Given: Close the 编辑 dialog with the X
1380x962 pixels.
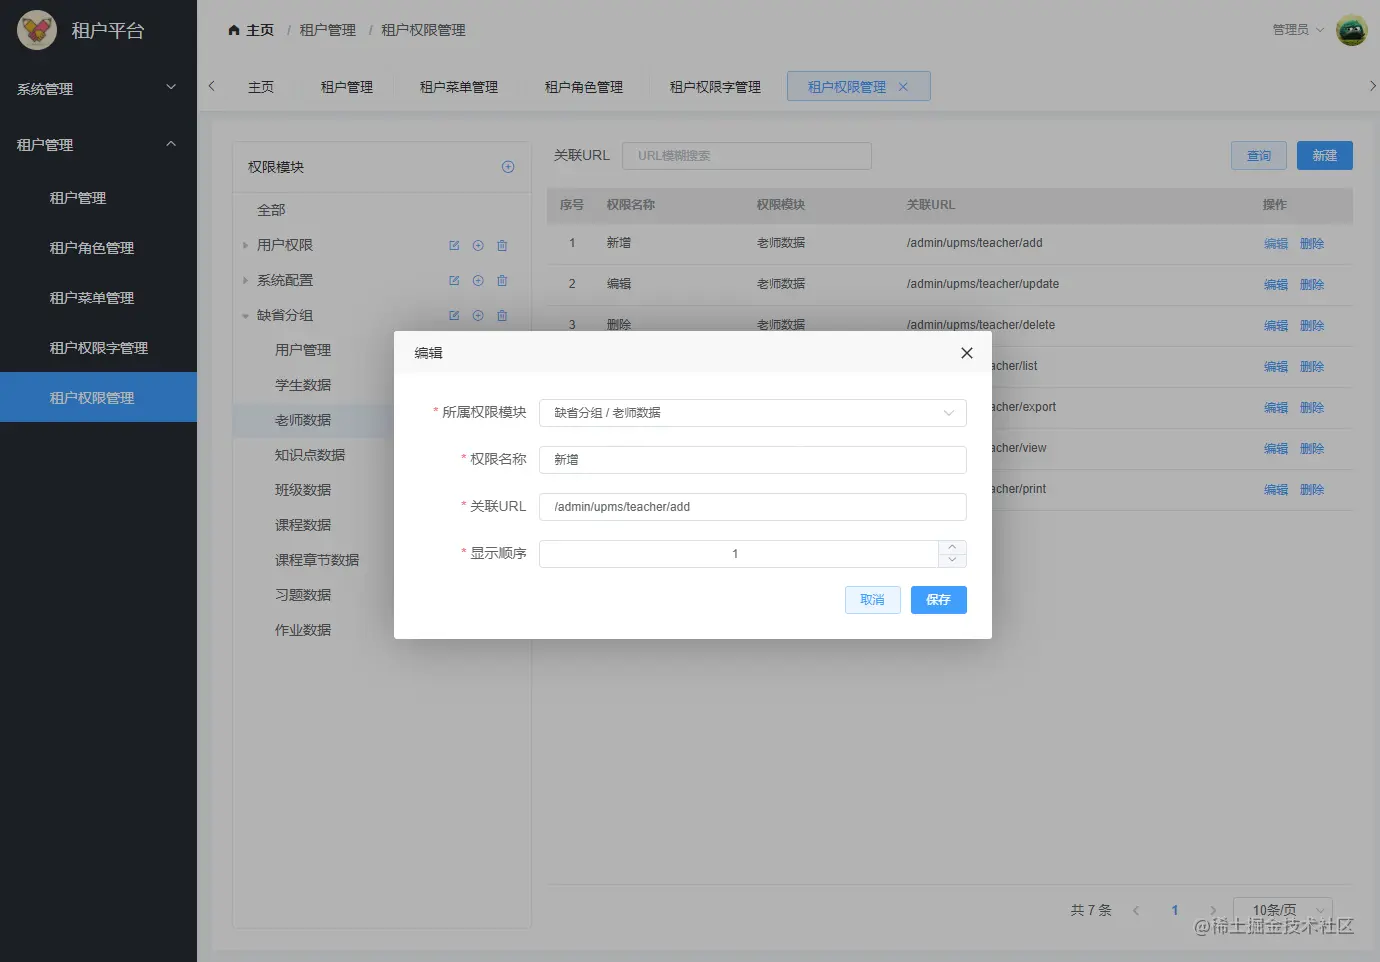Looking at the screenshot, I should [x=967, y=353].
